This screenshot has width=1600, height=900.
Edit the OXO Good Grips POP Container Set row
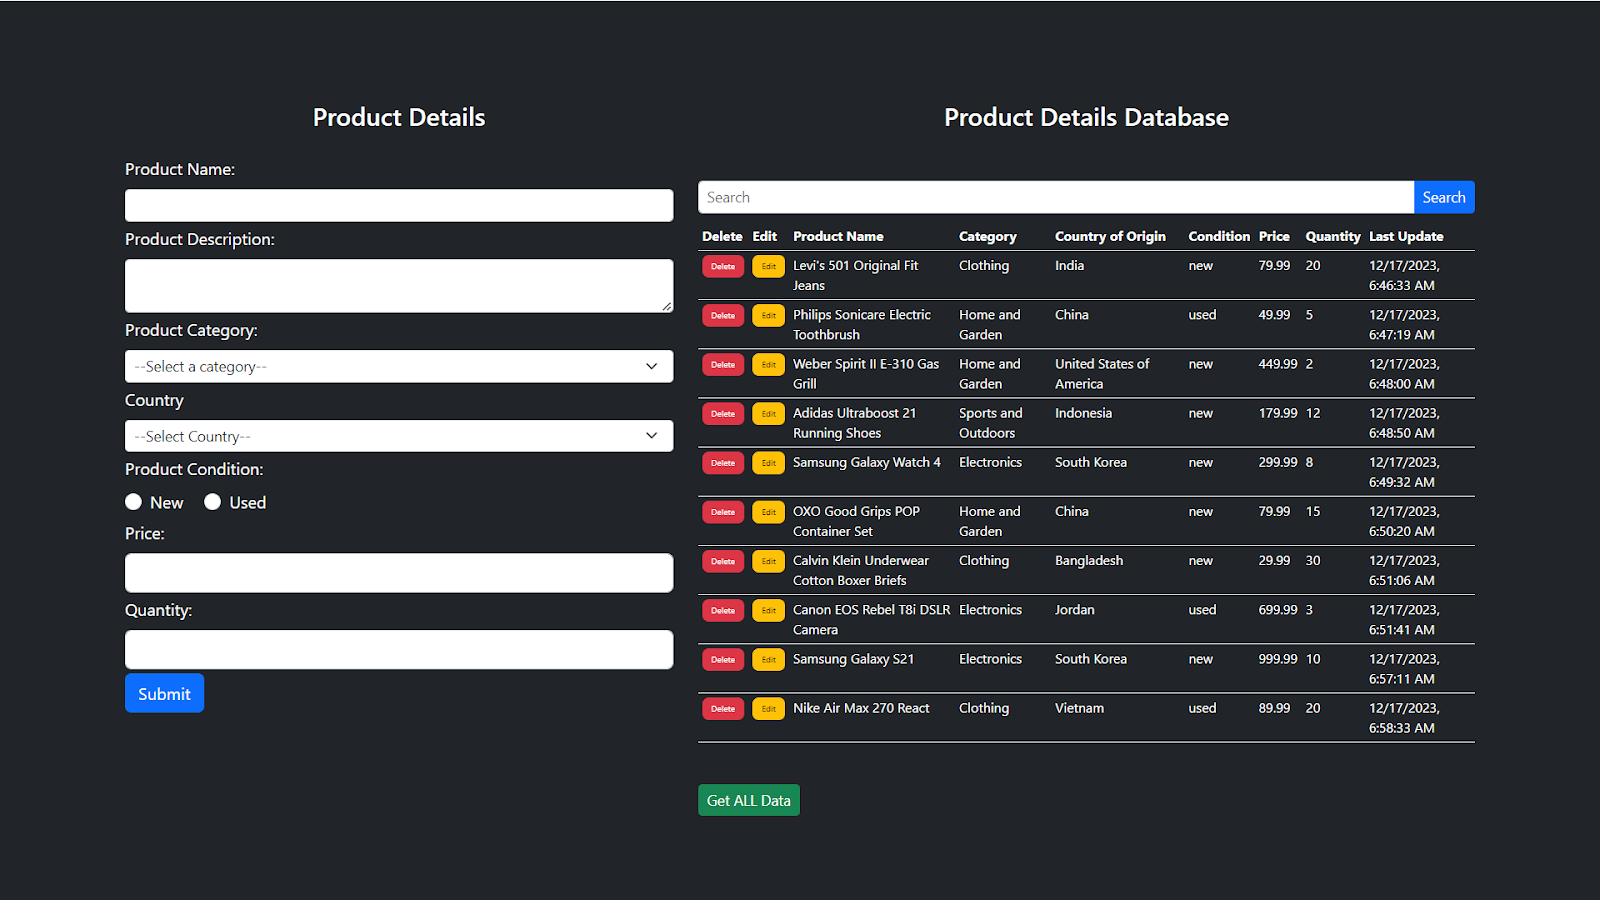(x=768, y=511)
